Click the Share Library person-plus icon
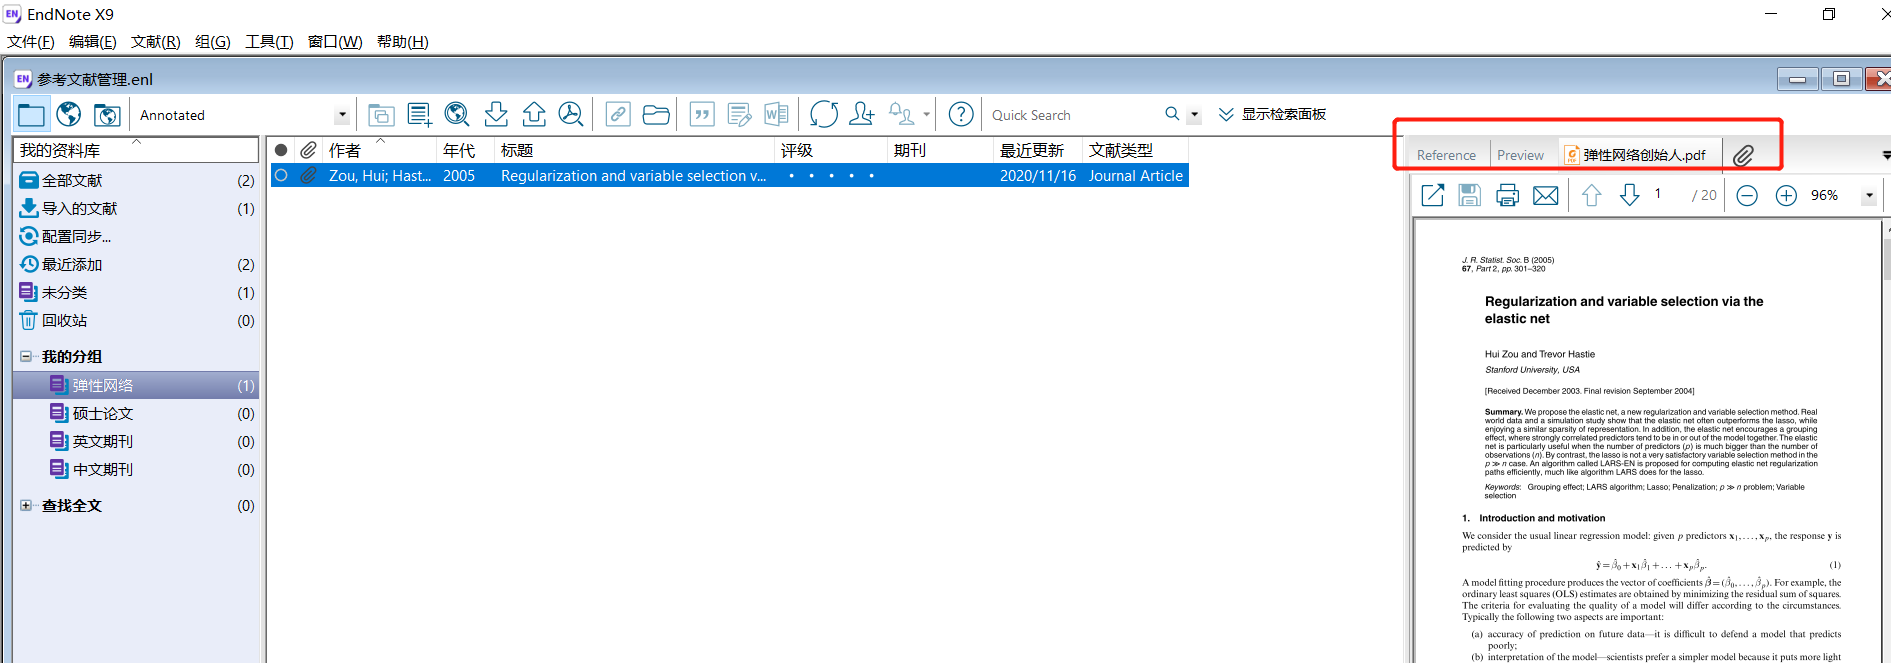Image resolution: width=1891 pixels, height=663 pixels. click(x=861, y=115)
